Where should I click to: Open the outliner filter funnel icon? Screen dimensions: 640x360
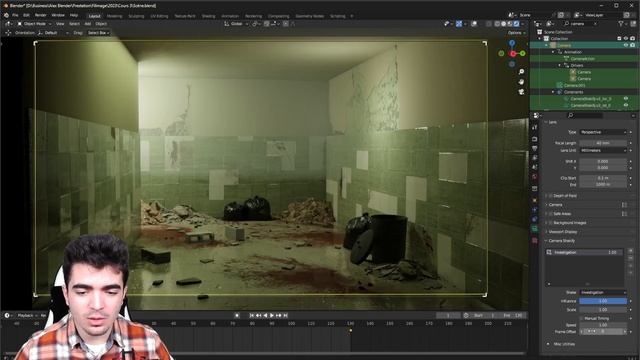pos(621,24)
